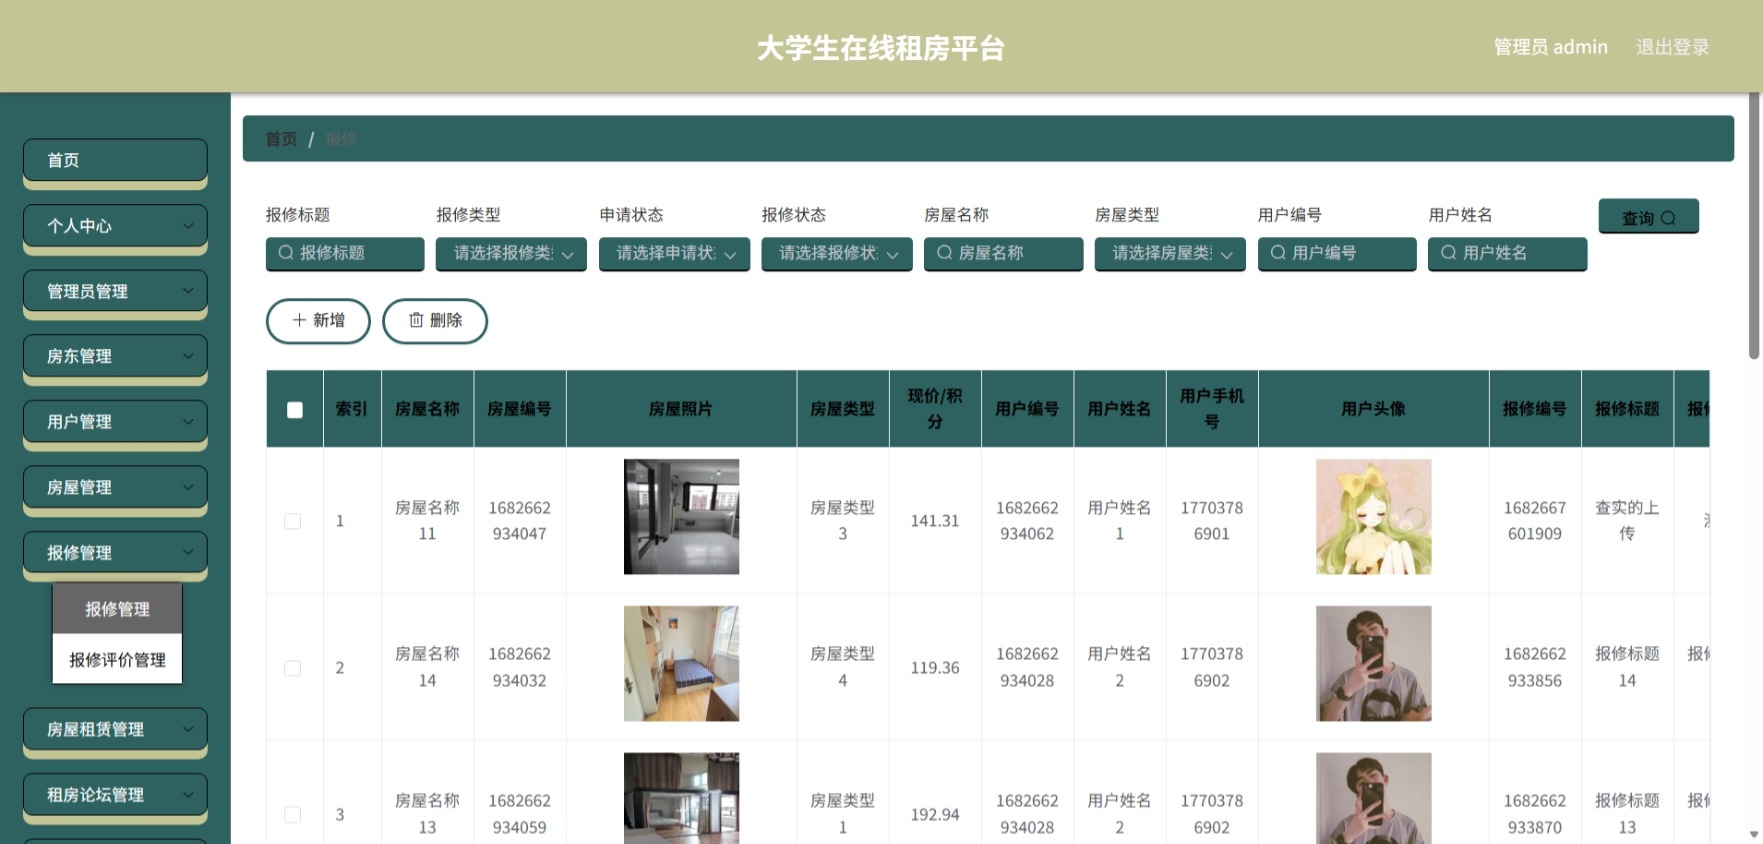Click the search icon in 房屋名称 field
Screen dimensions: 1763x844
pyautogui.click(x=944, y=253)
